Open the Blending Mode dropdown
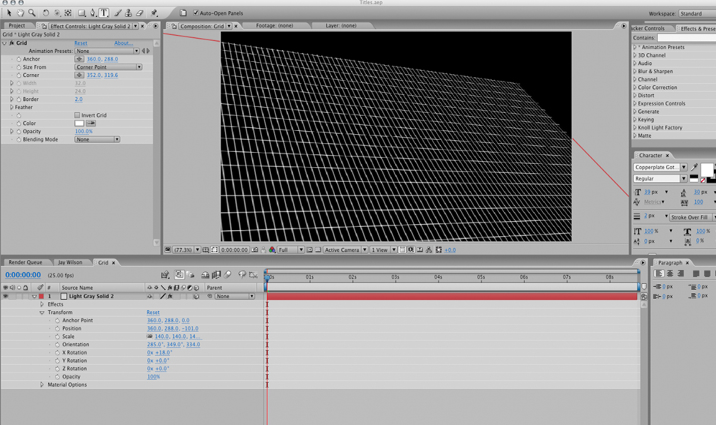This screenshot has height=425, width=716. tap(97, 140)
